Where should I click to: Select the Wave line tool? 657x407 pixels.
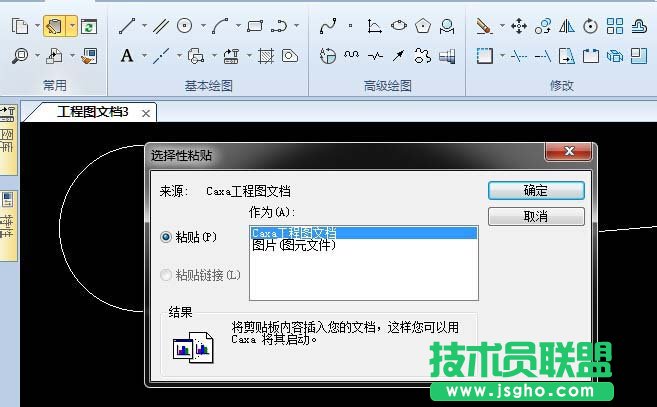click(x=351, y=55)
